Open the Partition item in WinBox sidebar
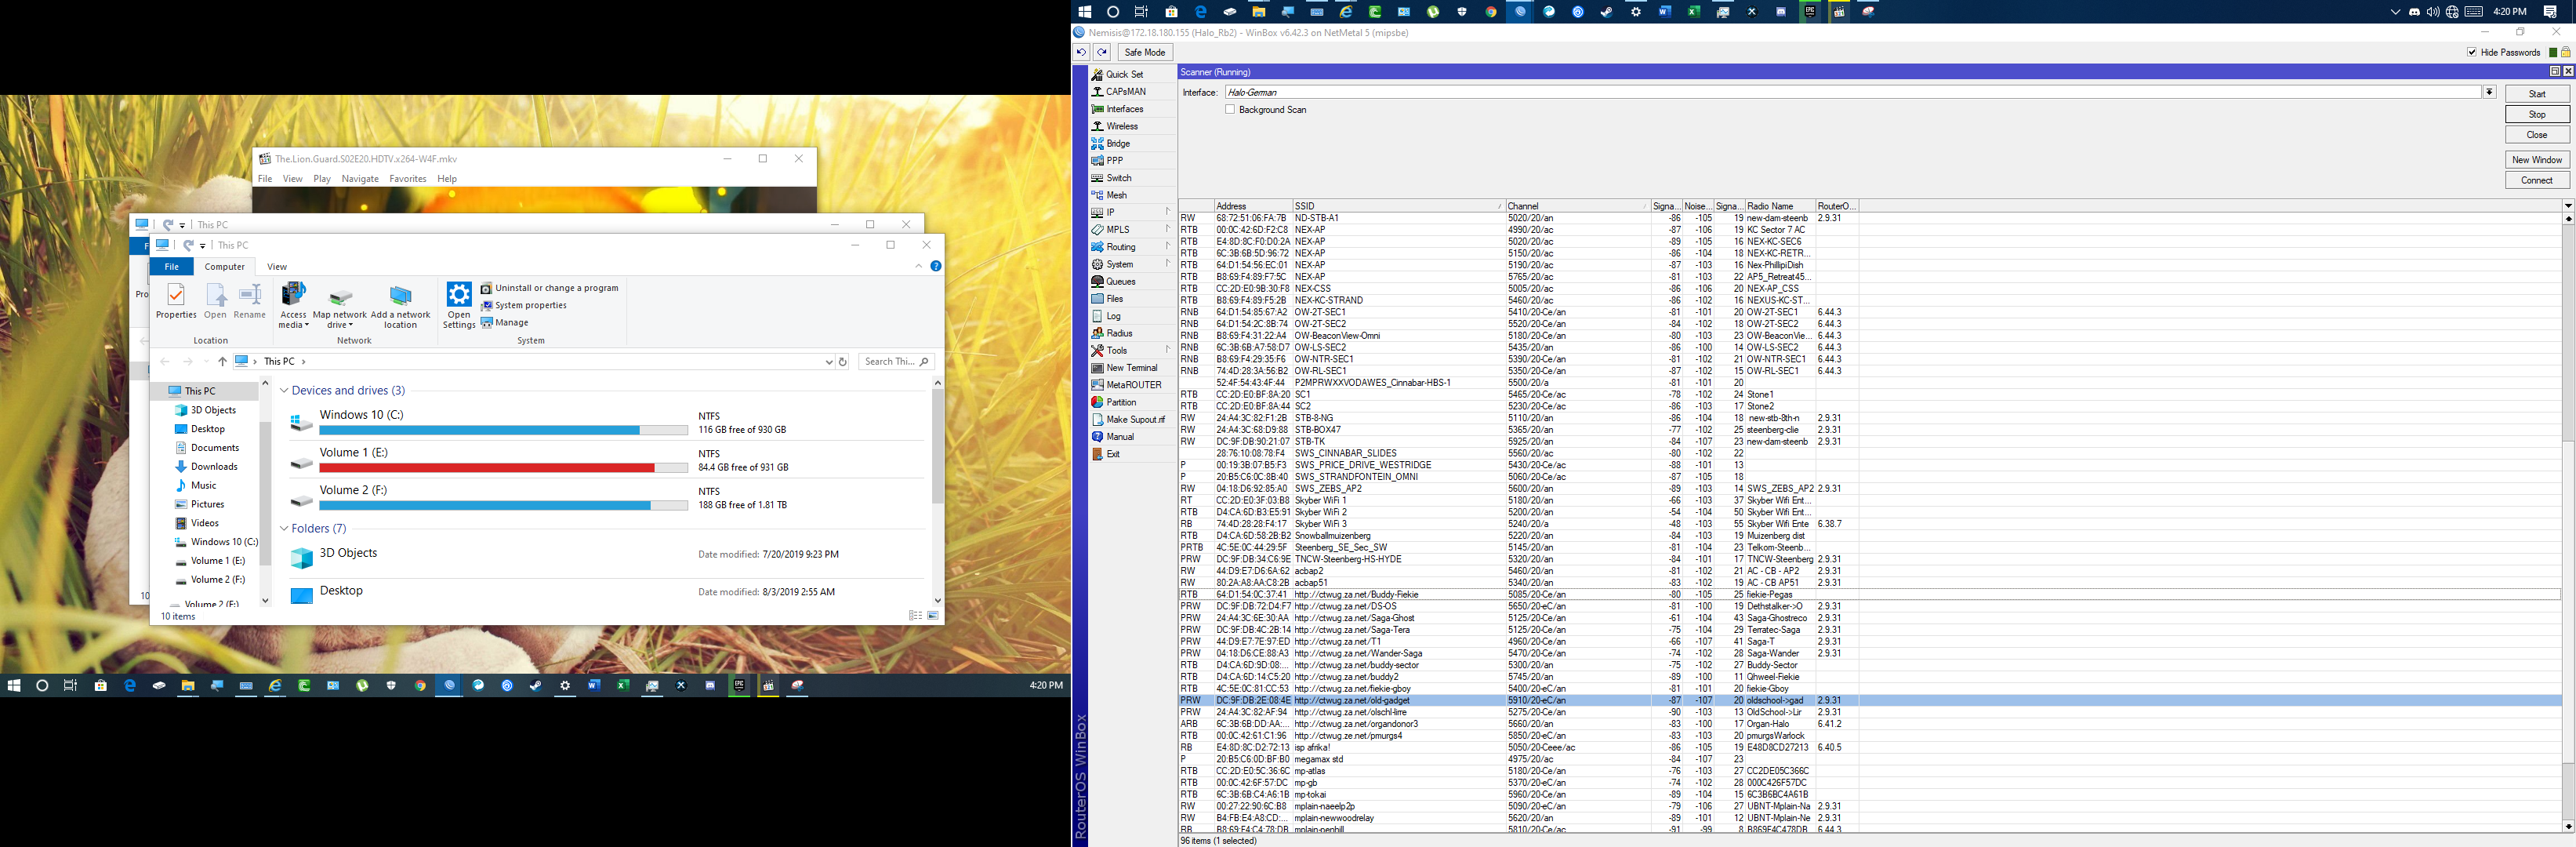This screenshot has height=847, width=2576. click(1121, 402)
